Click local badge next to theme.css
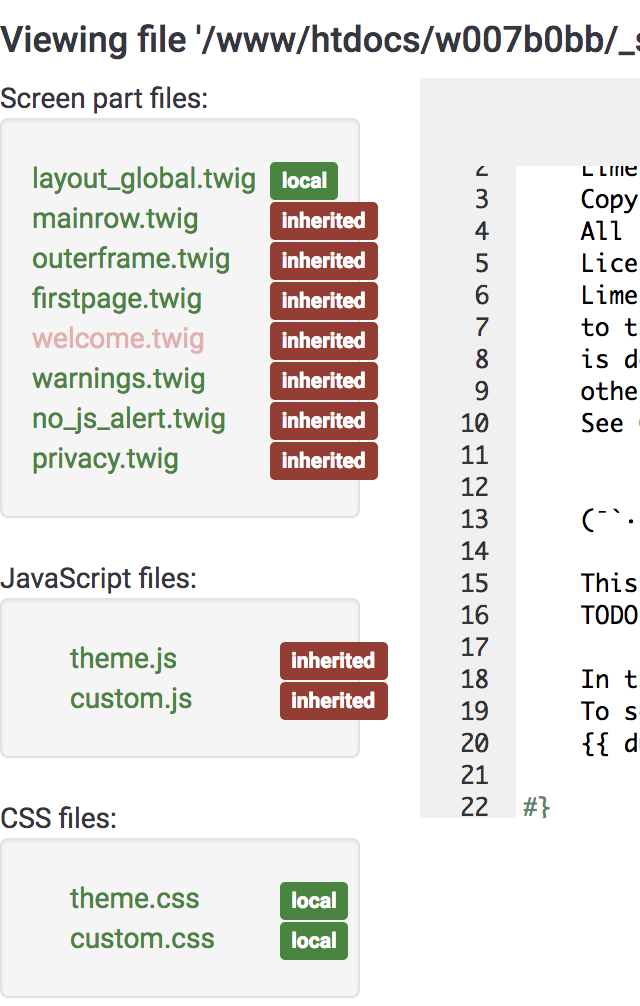The width and height of the screenshot is (640, 1006). [x=314, y=901]
